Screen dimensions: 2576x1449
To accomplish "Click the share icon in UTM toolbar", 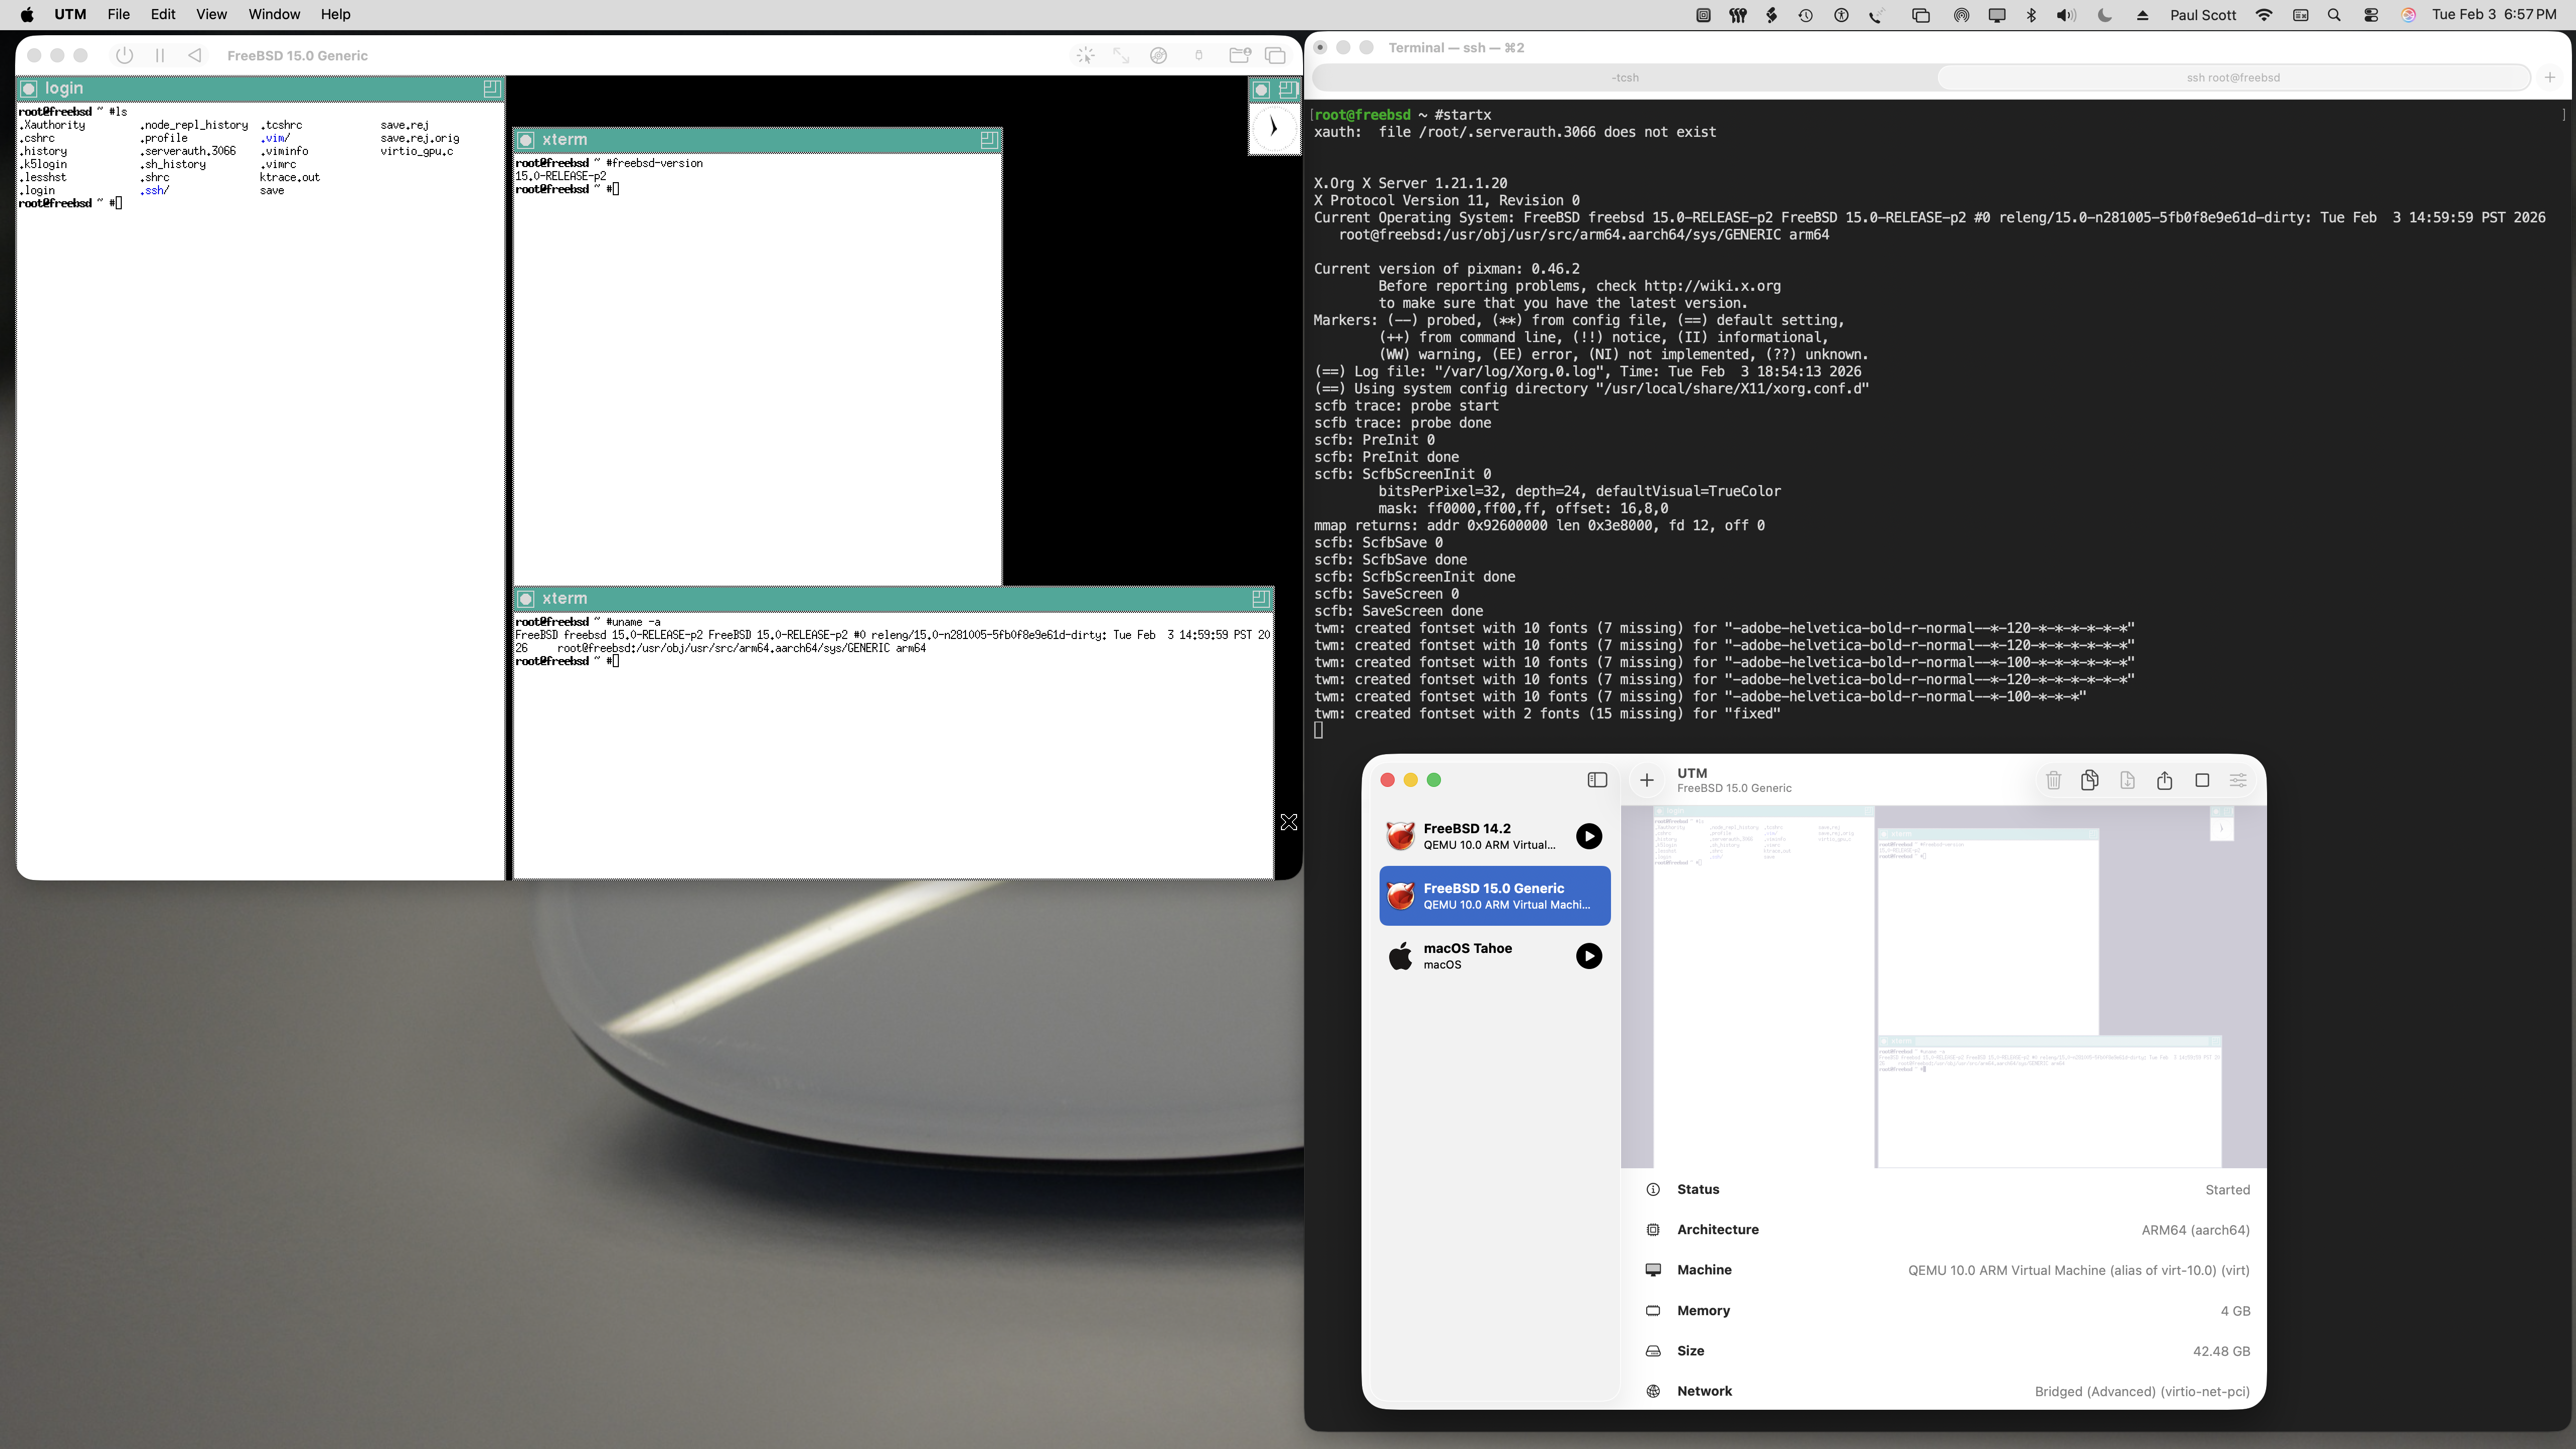I will (x=2164, y=780).
